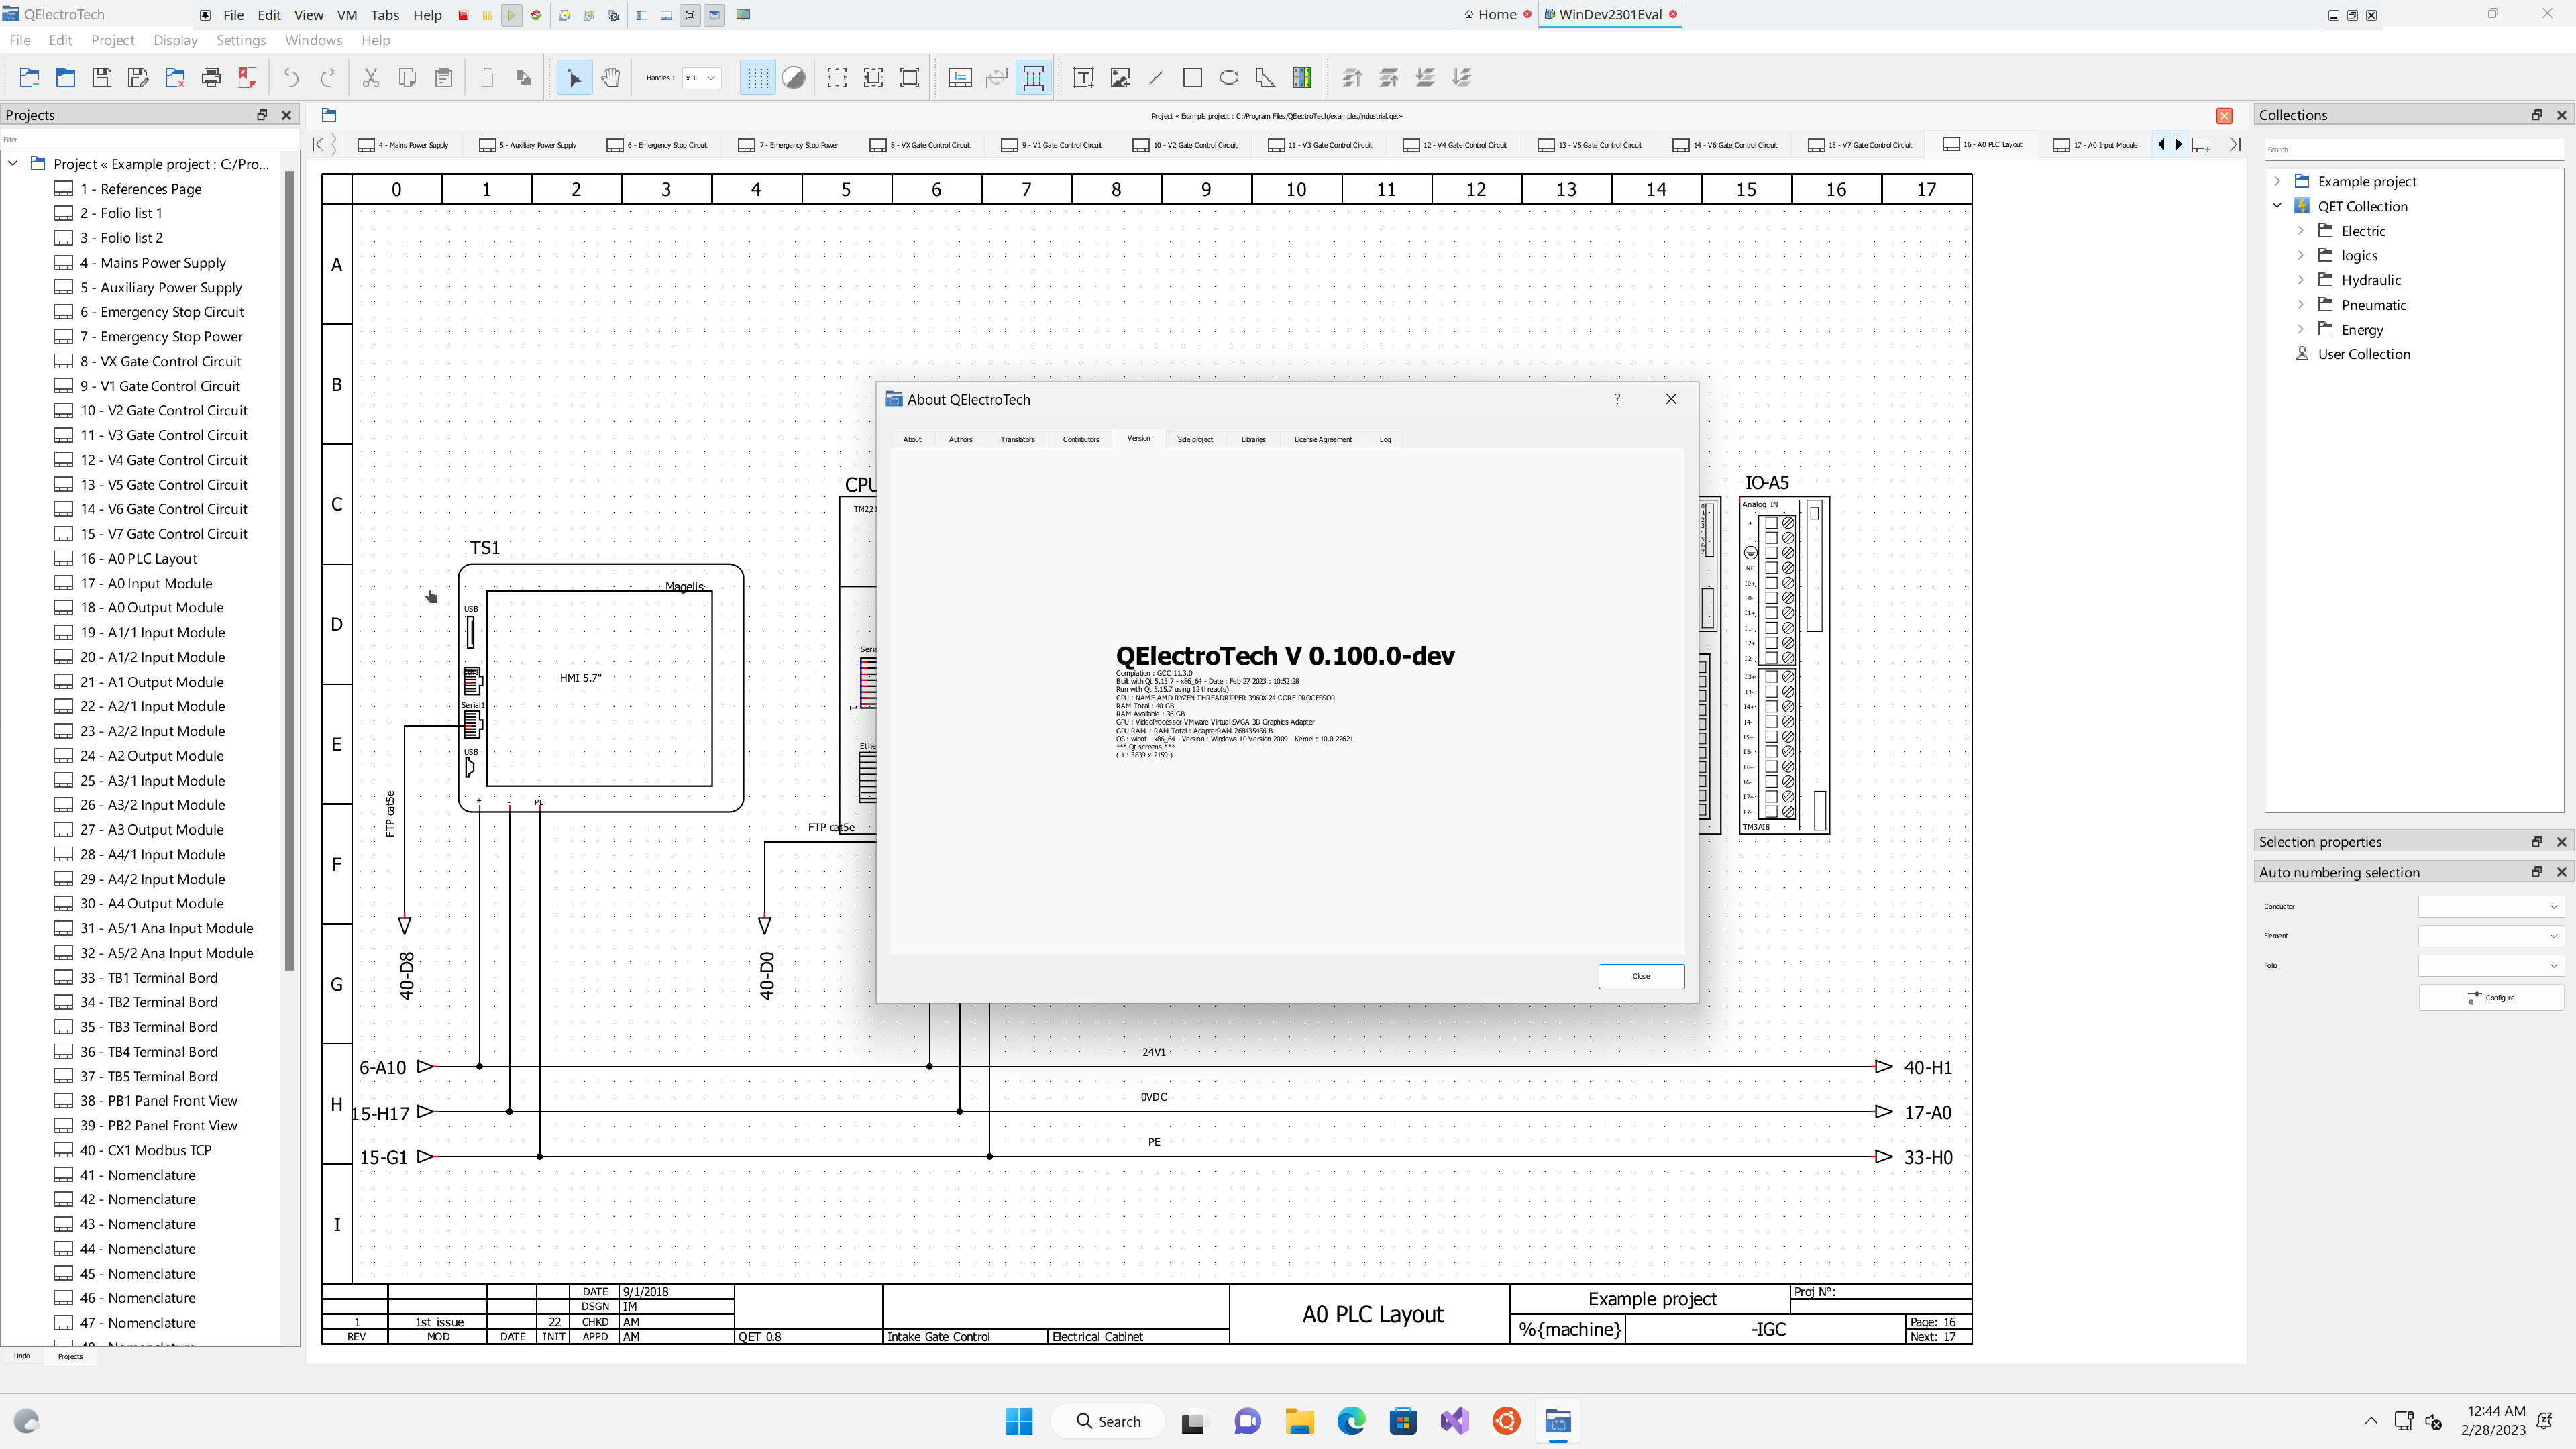
Task: Select the Add ellipse tool
Action: click(x=1229, y=77)
